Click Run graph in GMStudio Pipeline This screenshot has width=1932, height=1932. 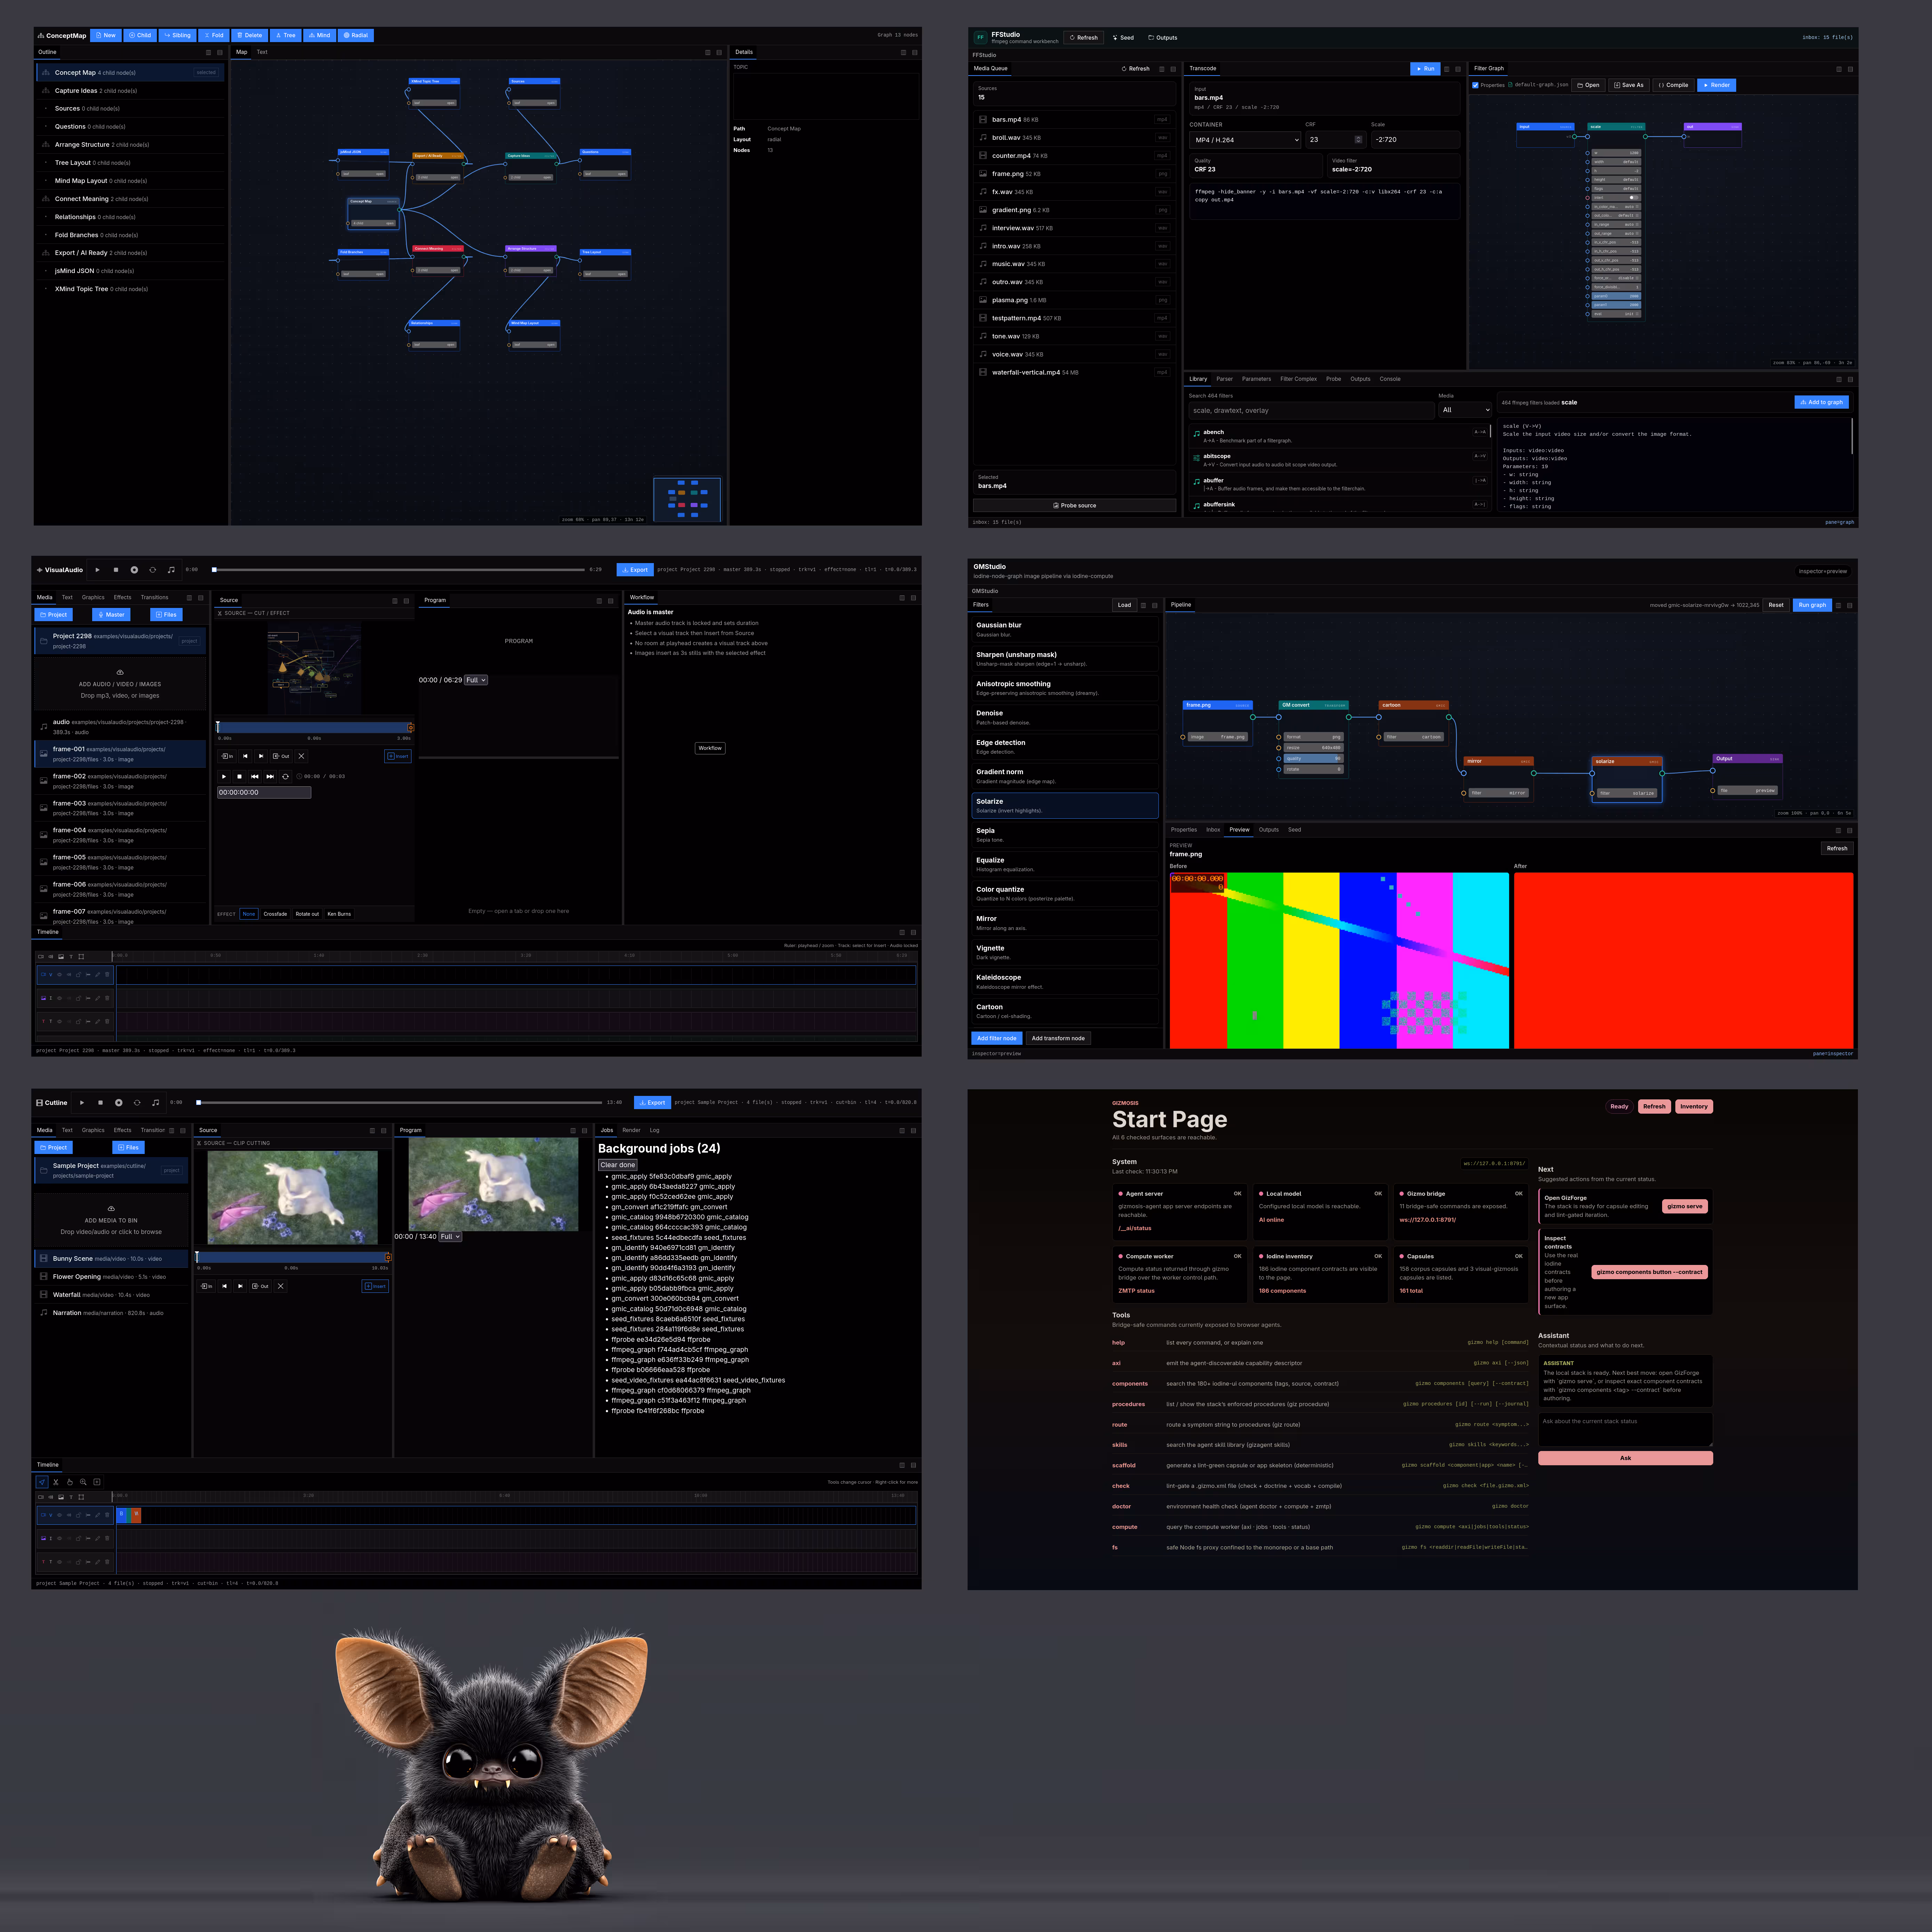tap(1812, 605)
